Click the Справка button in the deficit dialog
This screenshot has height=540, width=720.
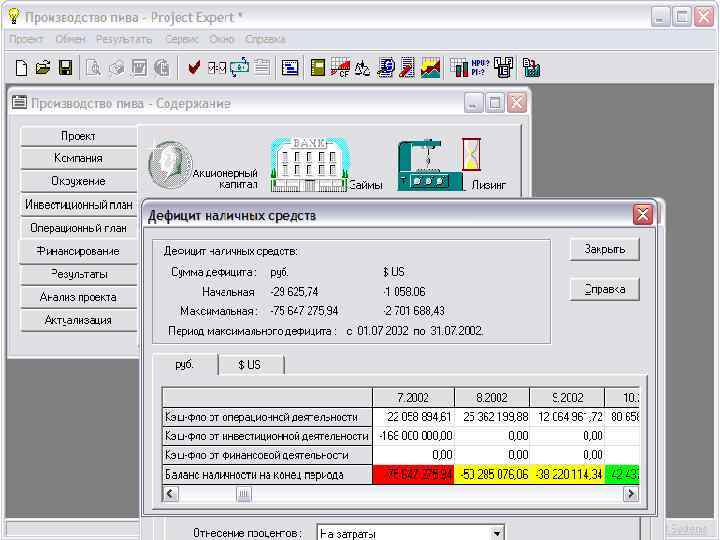604,289
